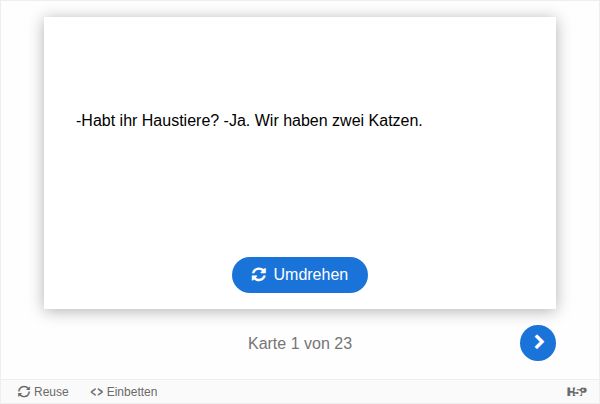
Task: Click the word 'Katzen' on the flashcard
Action: 393,121
